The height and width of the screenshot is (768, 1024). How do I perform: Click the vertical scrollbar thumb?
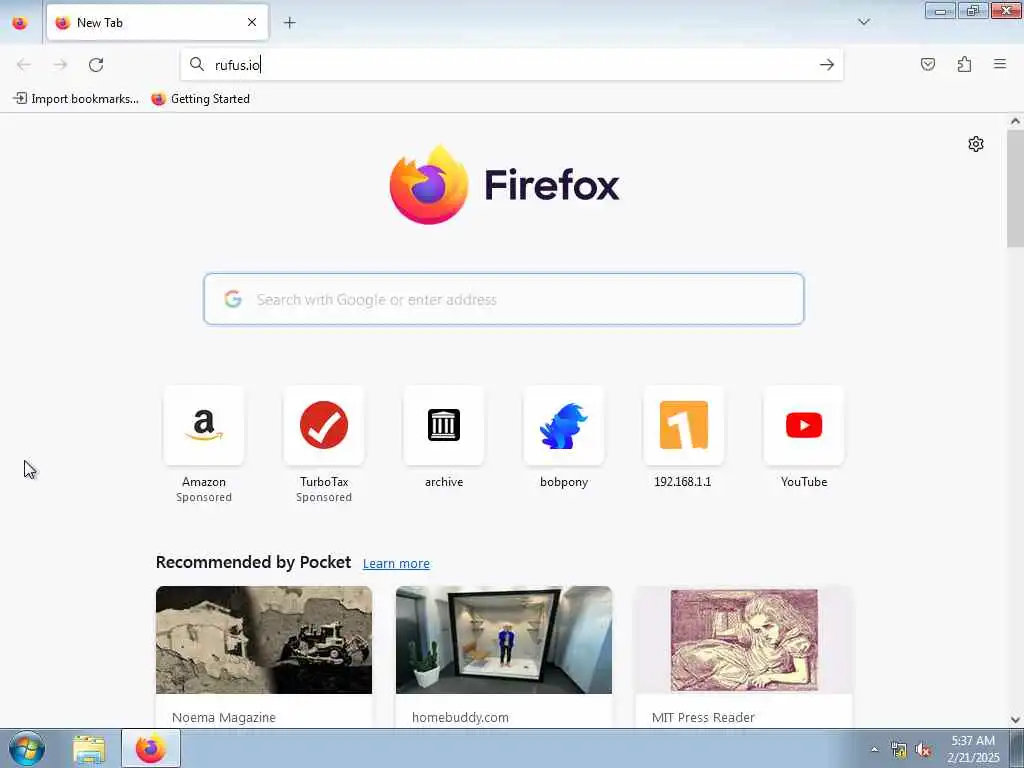[1015, 188]
